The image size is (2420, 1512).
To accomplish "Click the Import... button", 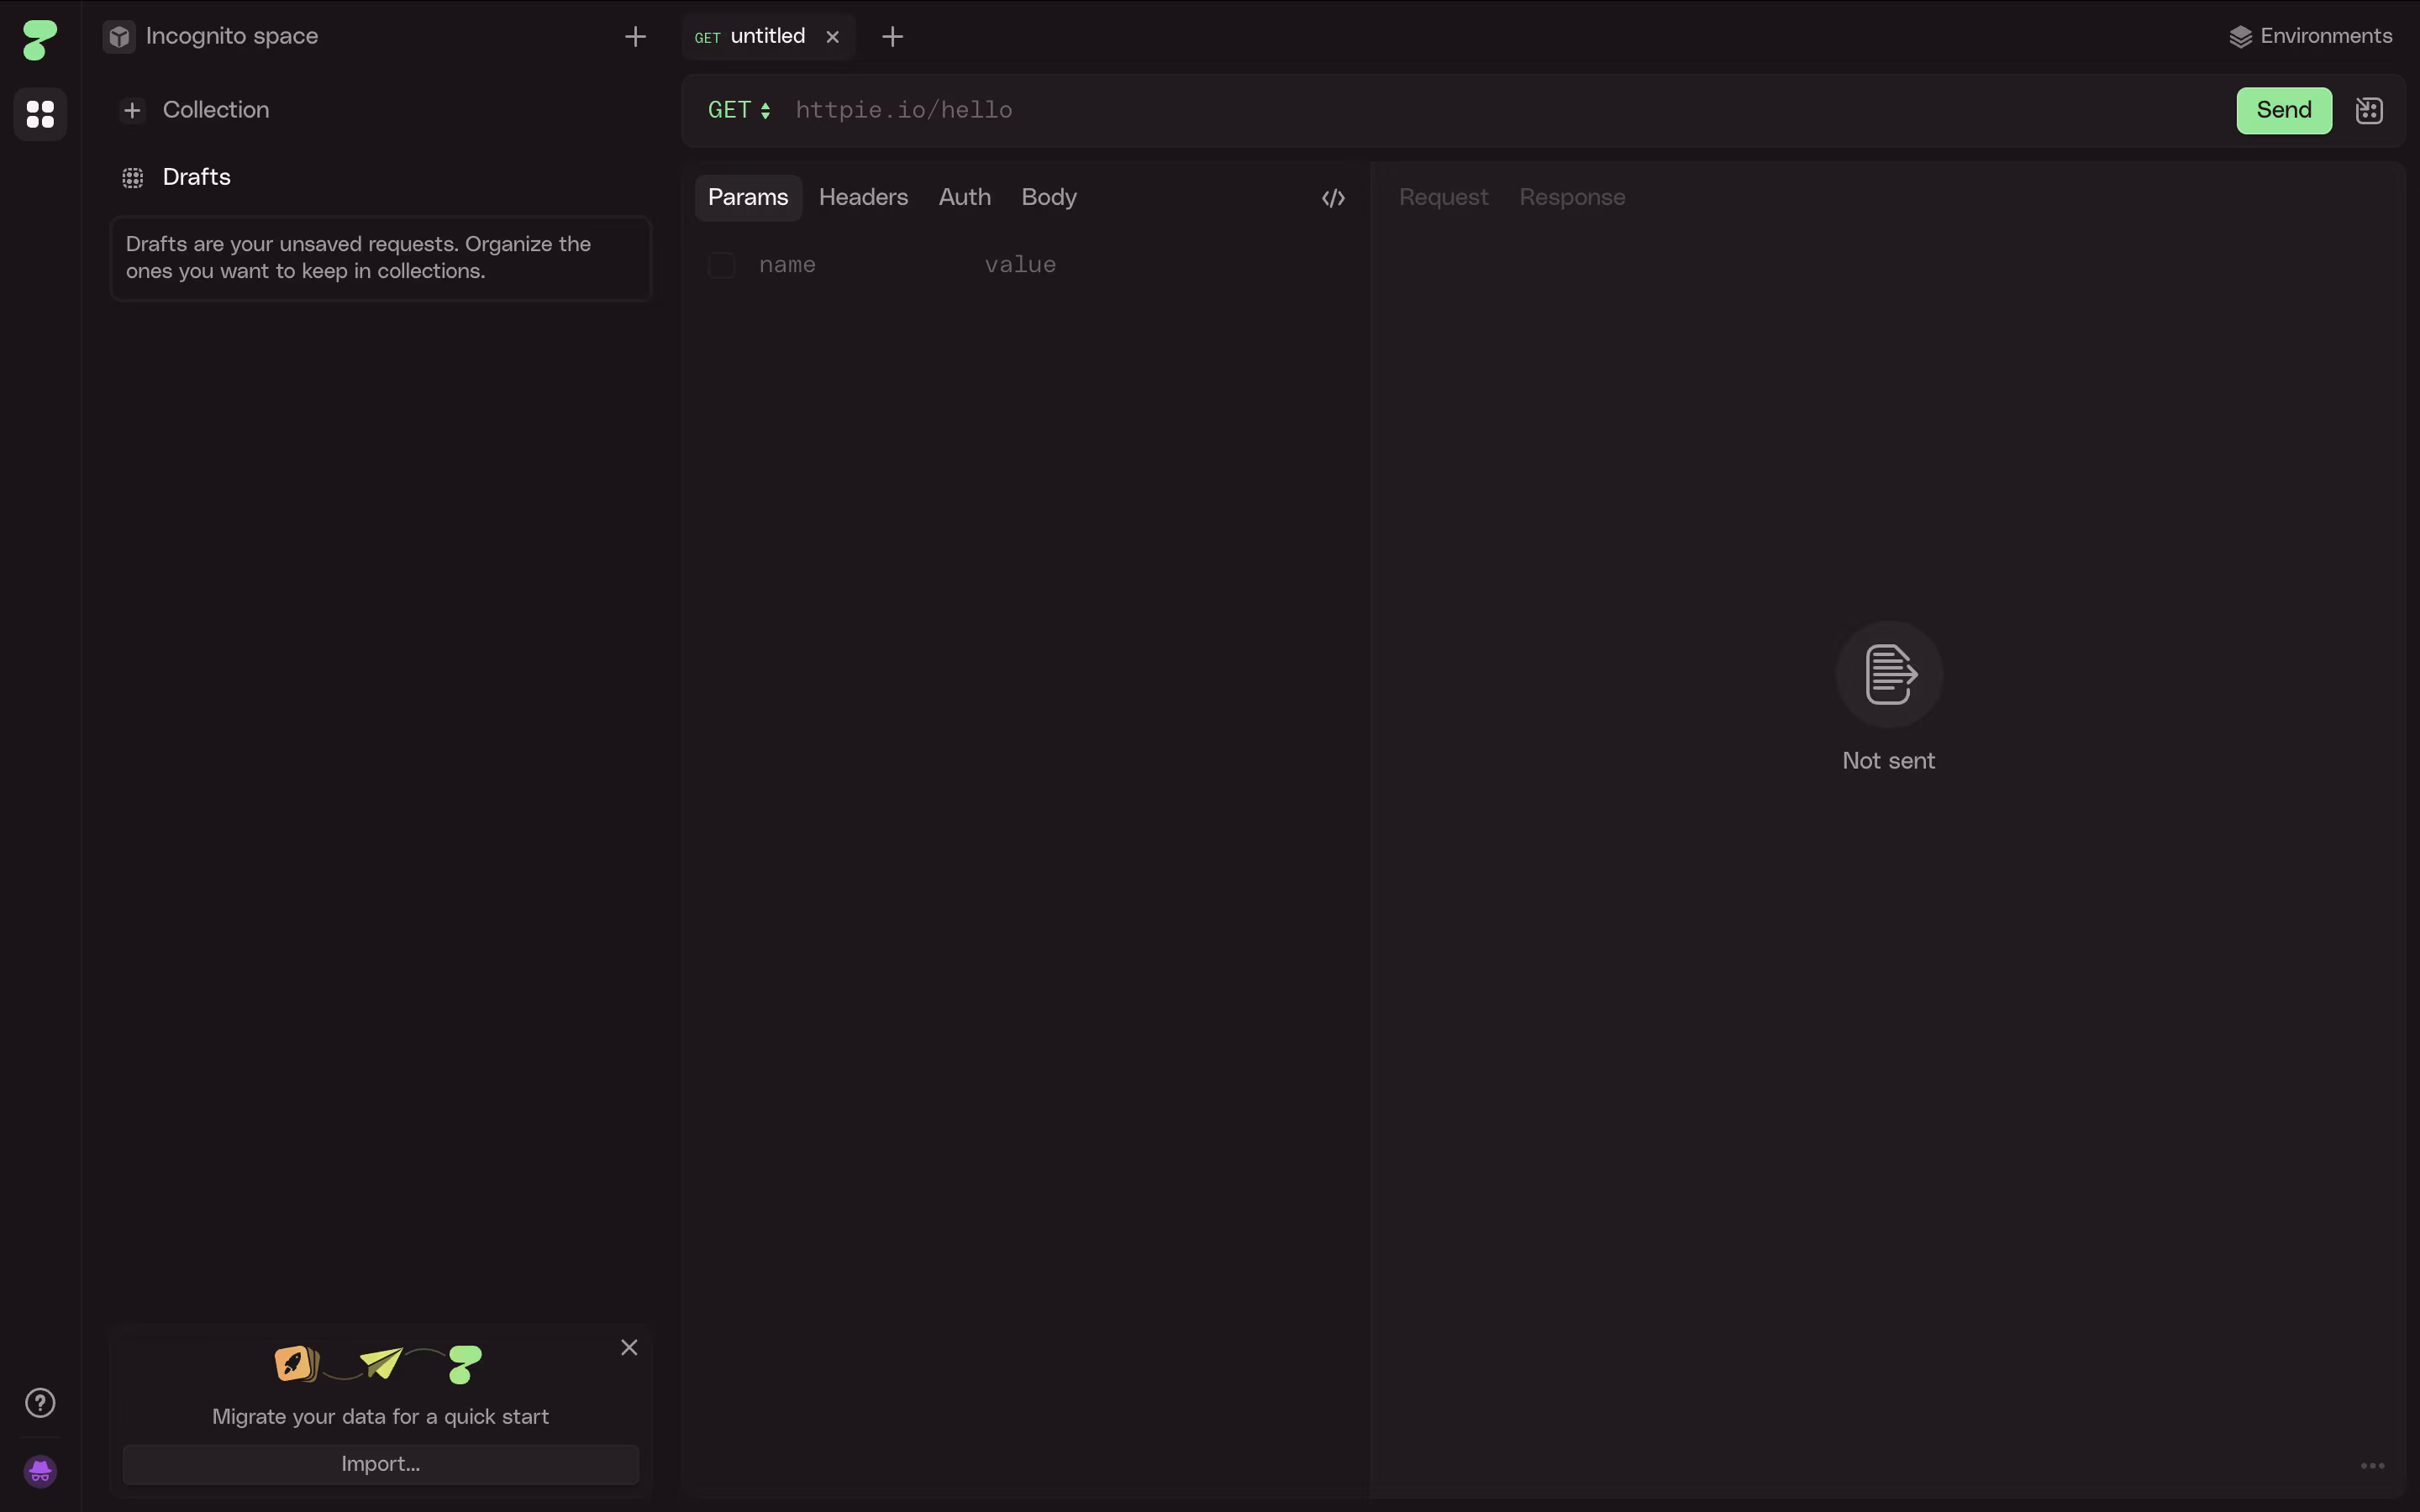I will (x=381, y=1464).
